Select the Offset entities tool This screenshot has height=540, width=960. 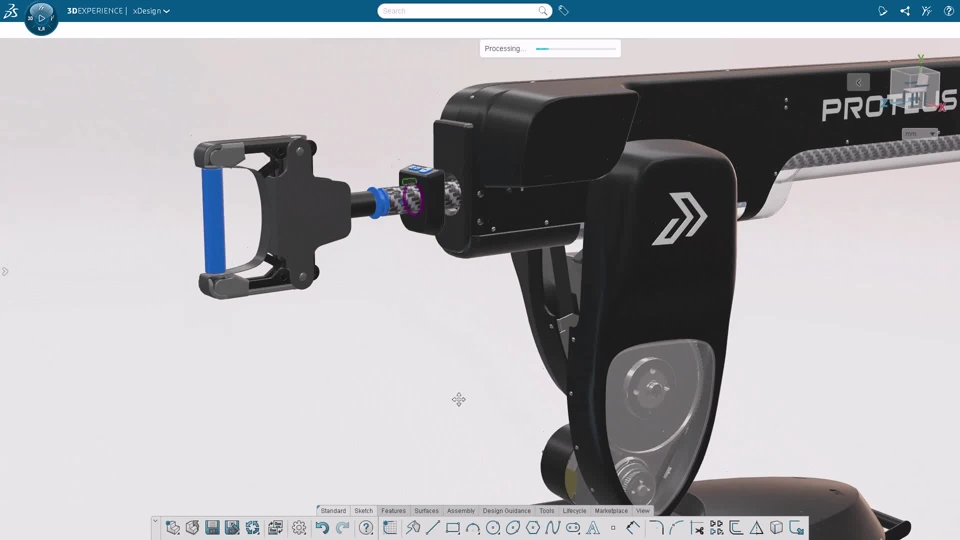click(x=737, y=528)
